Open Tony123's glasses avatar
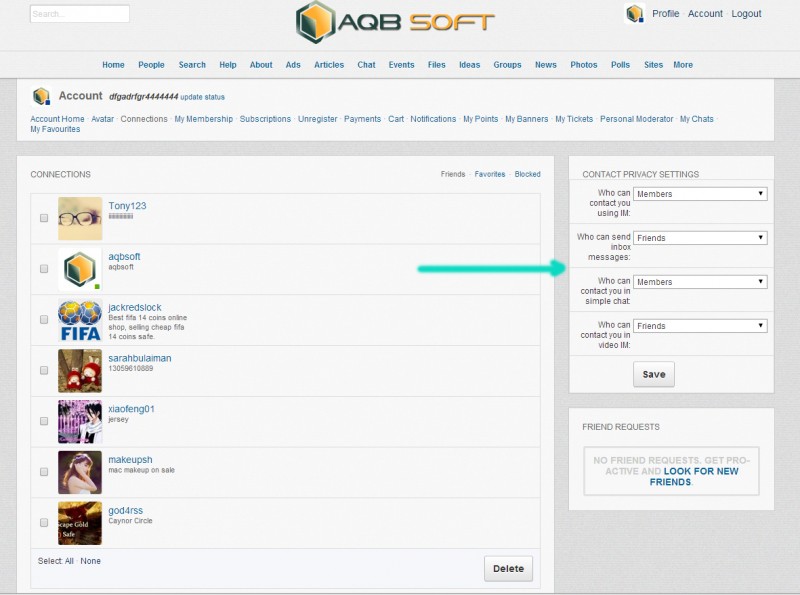This screenshot has height=595, width=800. pos(80,218)
